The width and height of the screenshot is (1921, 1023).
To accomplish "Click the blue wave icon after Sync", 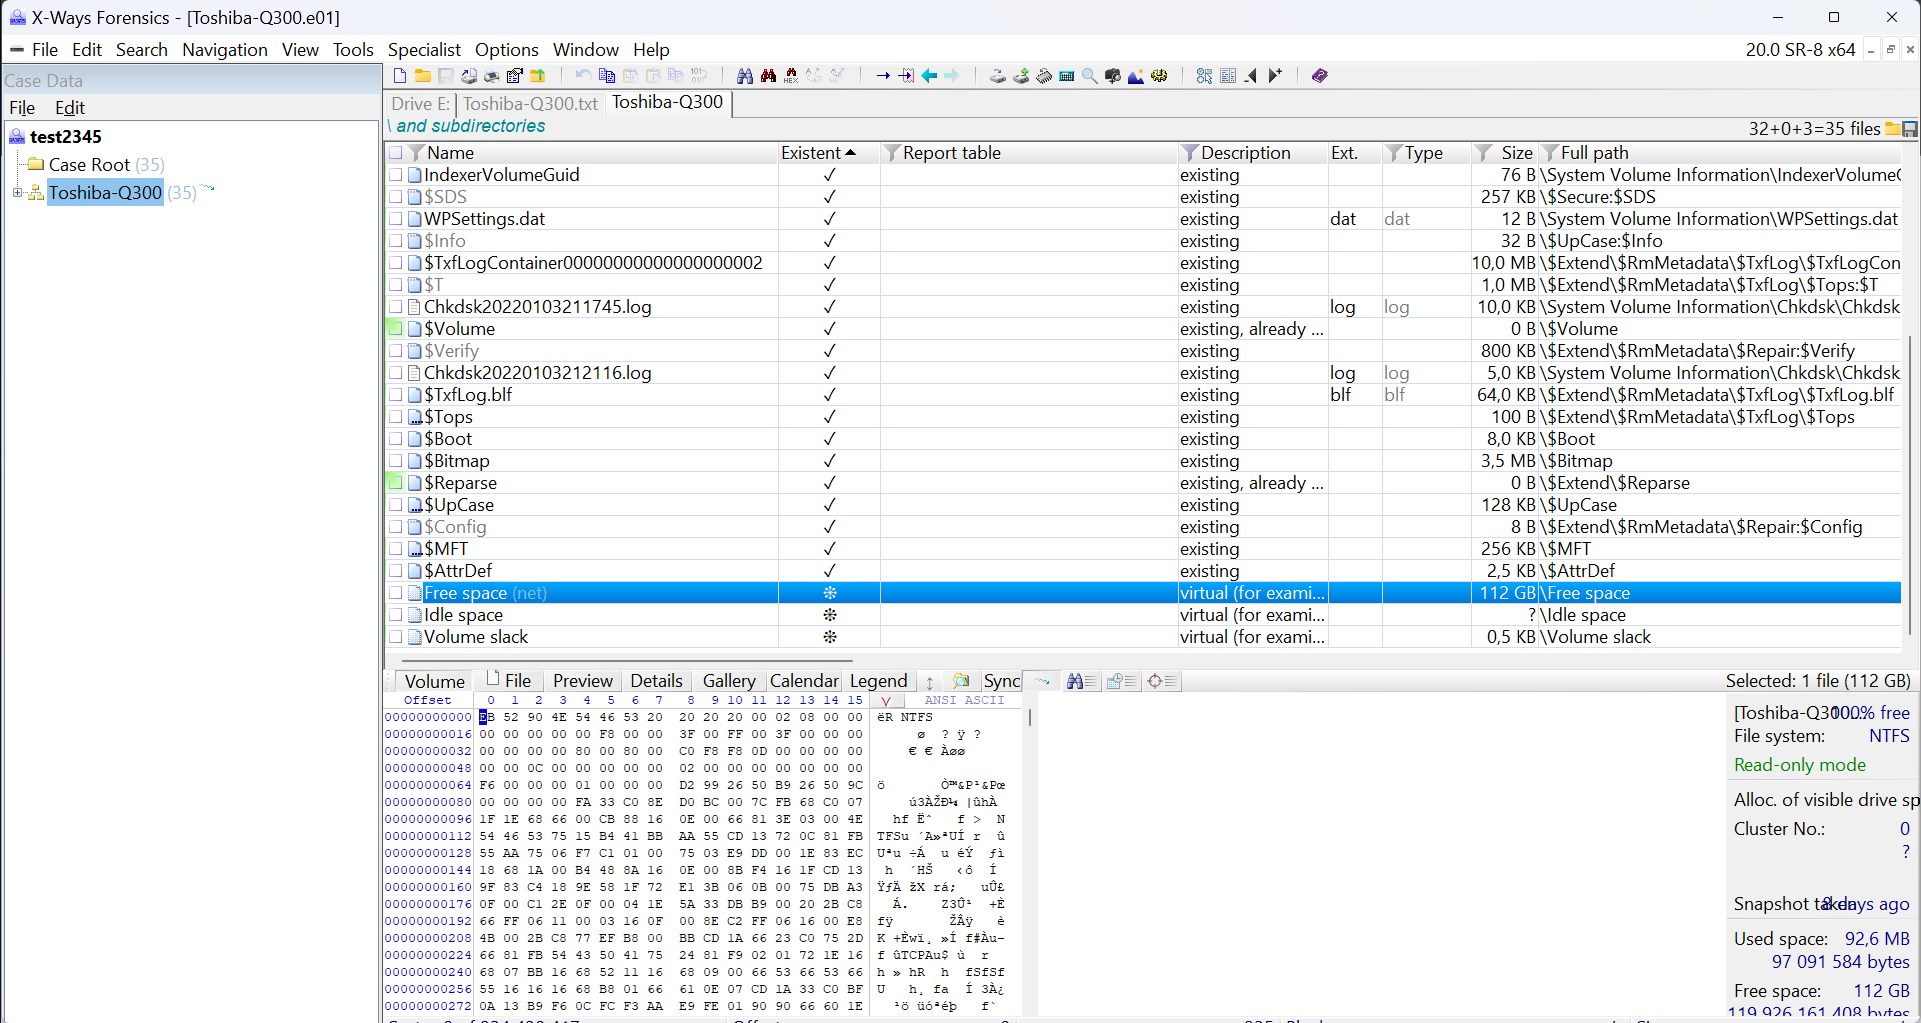I will [1042, 681].
